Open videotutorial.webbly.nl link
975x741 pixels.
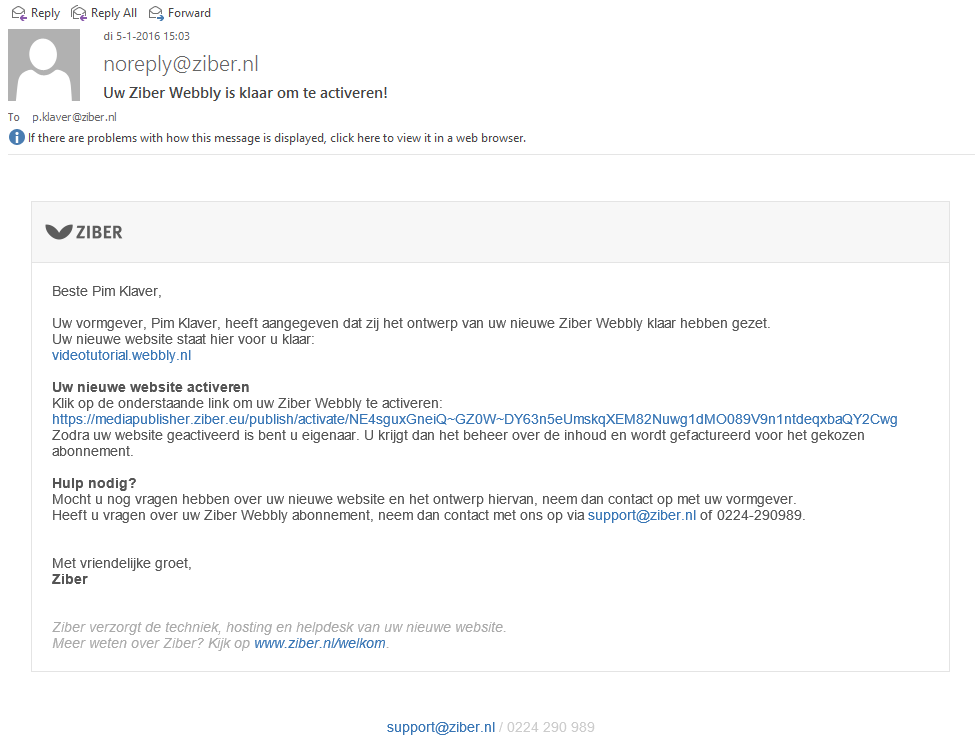tap(121, 356)
